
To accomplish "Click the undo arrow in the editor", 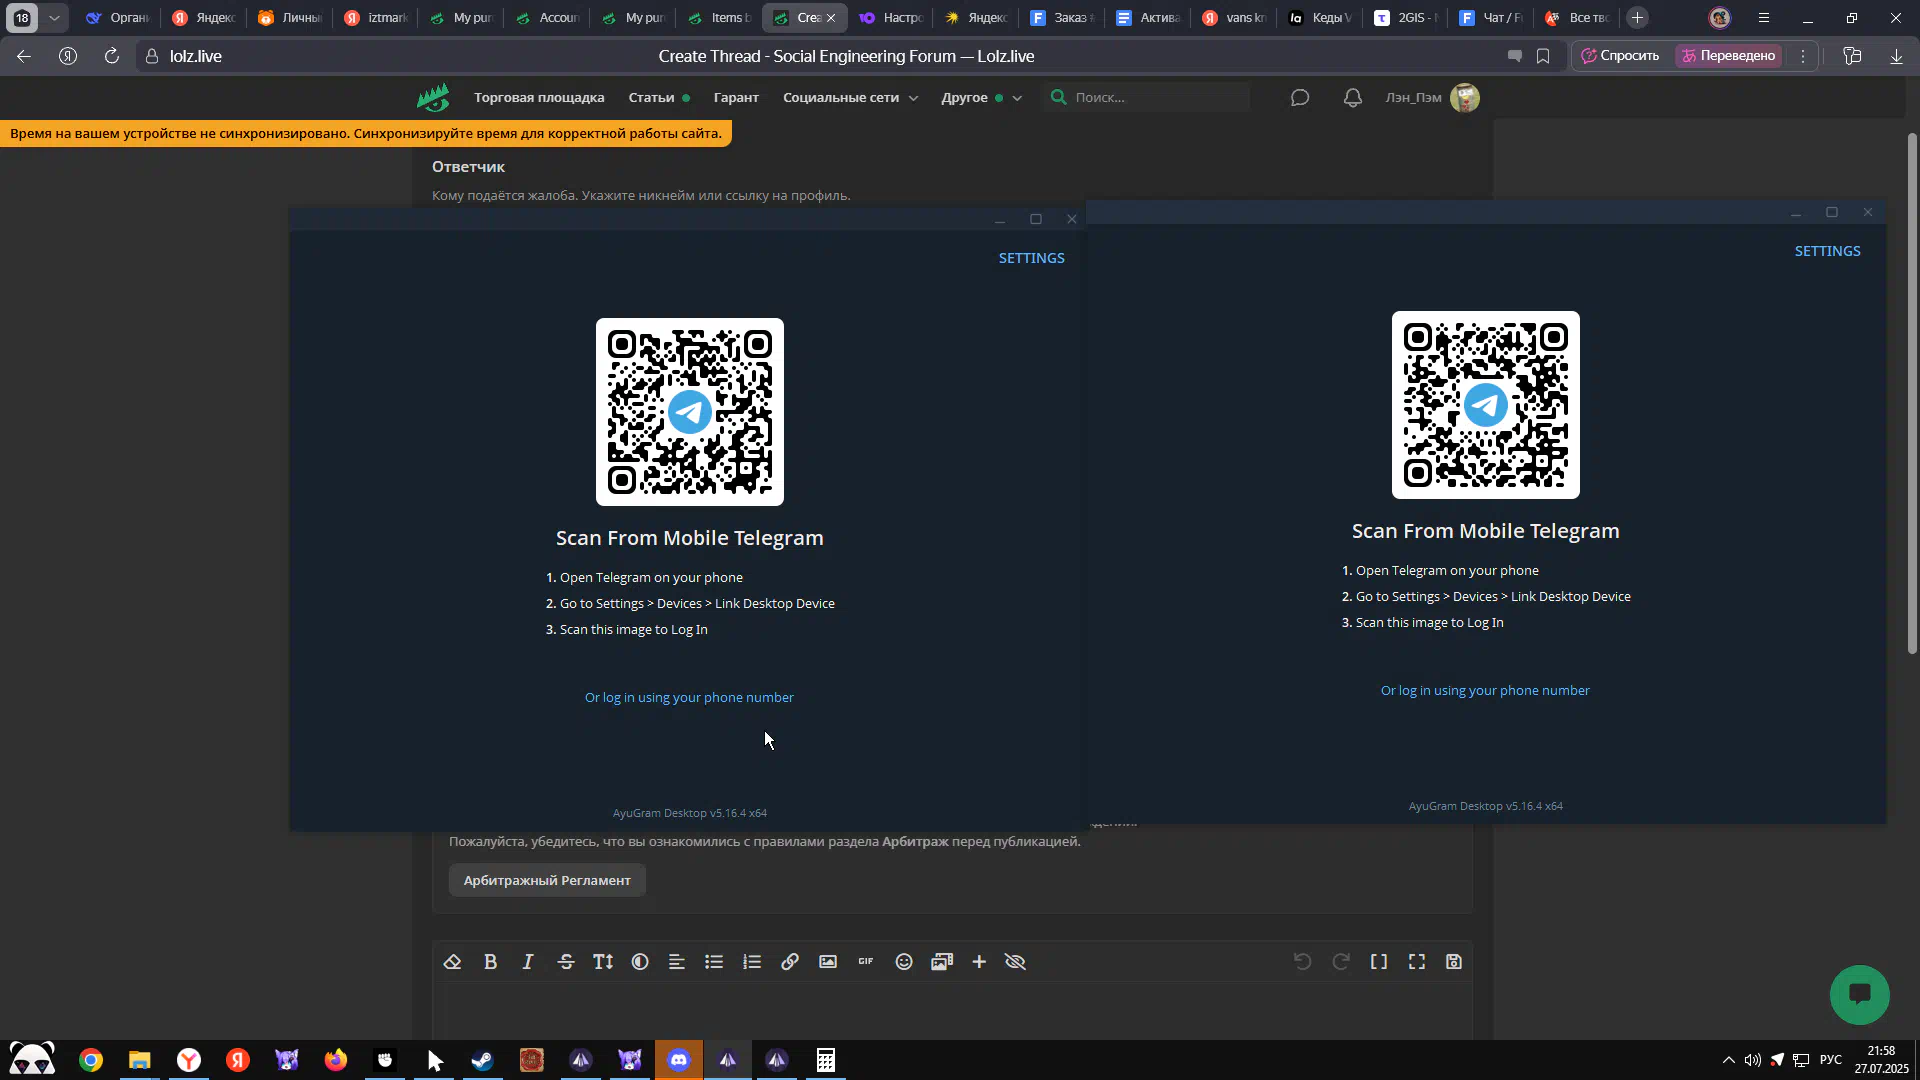I will 1303,962.
